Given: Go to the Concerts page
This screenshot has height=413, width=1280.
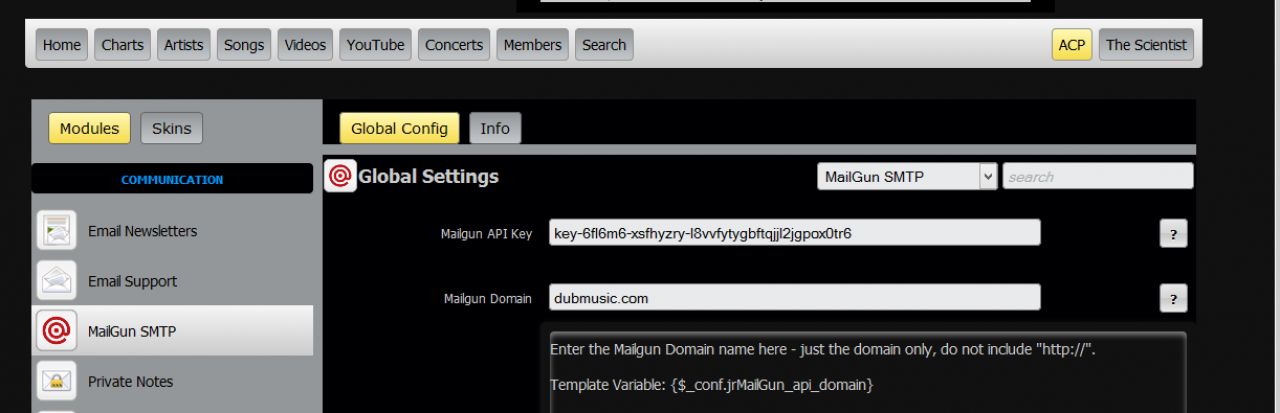Looking at the screenshot, I should click(x=454, y=45).
